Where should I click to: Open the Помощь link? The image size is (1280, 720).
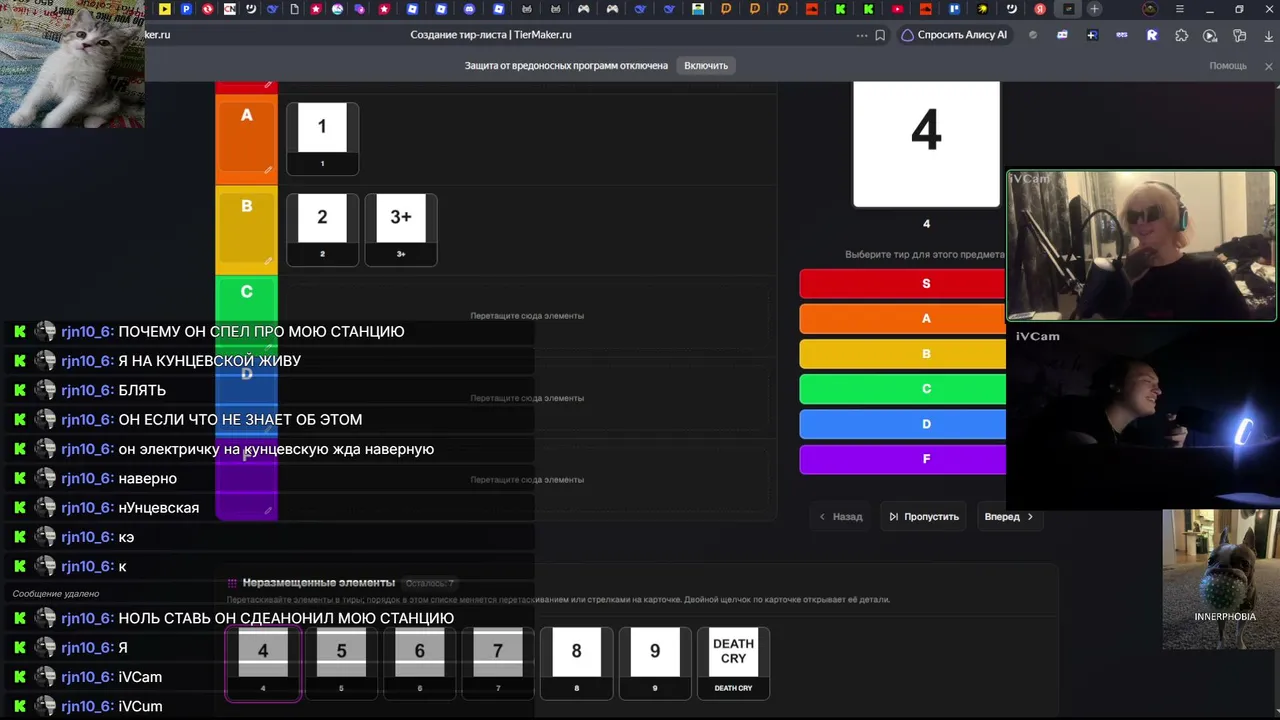click(1228, 66)
